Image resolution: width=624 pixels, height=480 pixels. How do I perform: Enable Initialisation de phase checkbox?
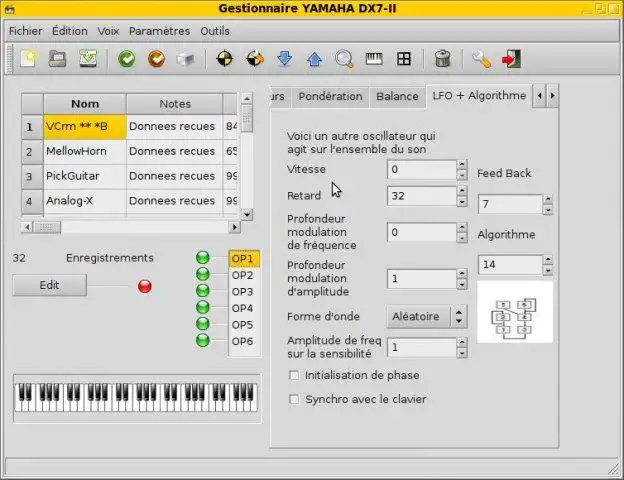294,375
